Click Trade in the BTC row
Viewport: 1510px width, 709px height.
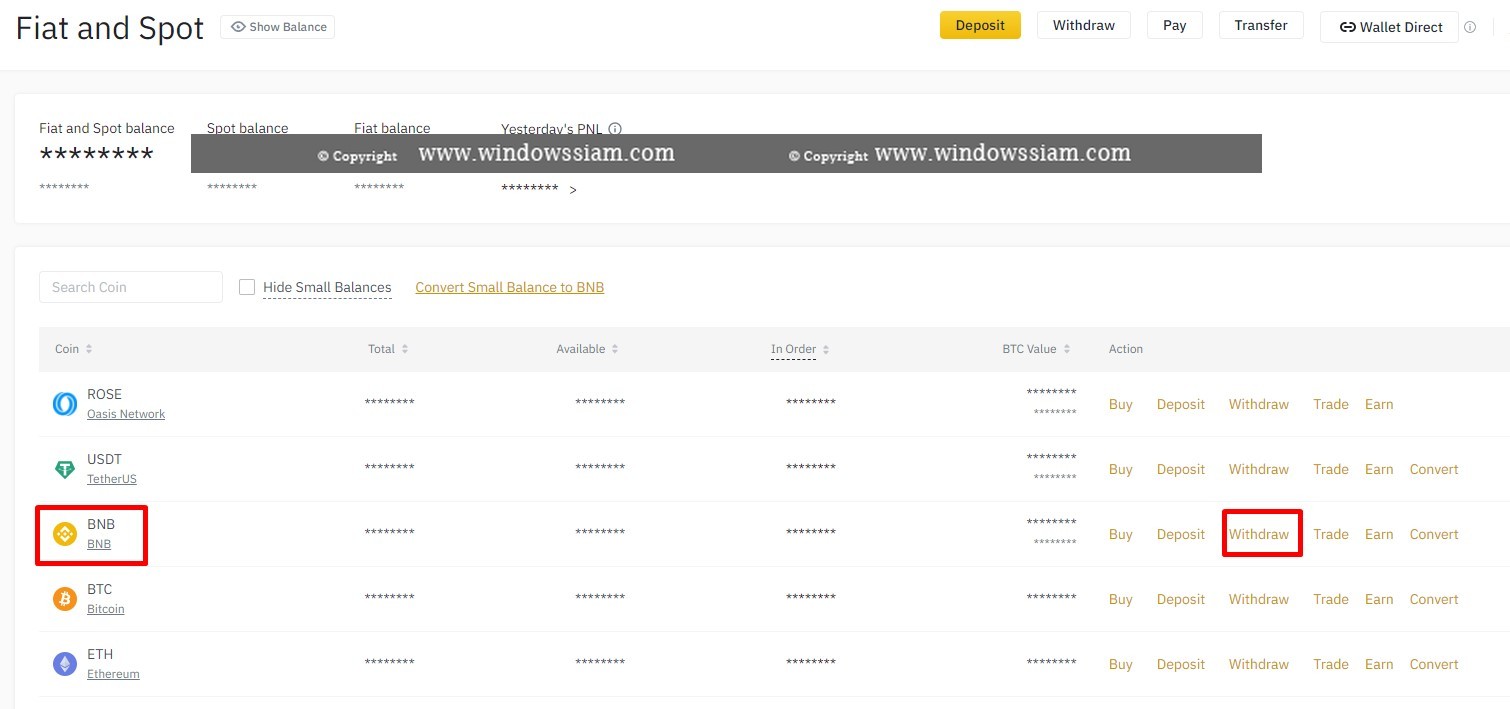pyautogui.click(x=1331, y=599)
